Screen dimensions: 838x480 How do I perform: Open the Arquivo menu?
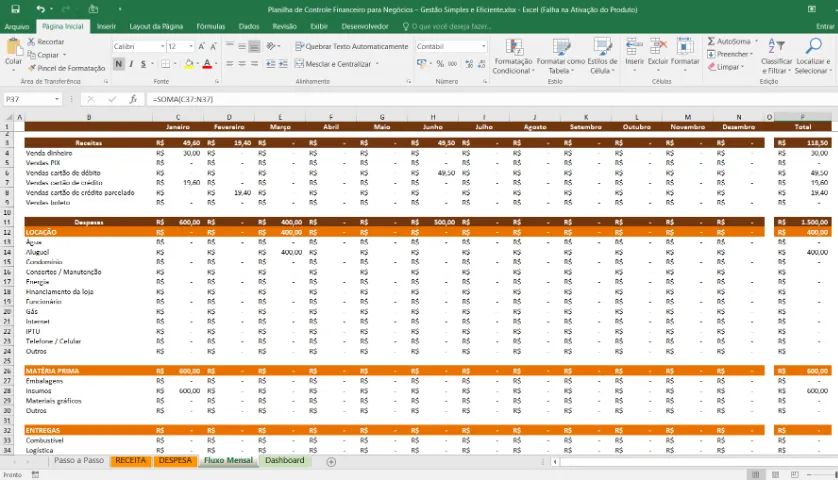[17, 26]
